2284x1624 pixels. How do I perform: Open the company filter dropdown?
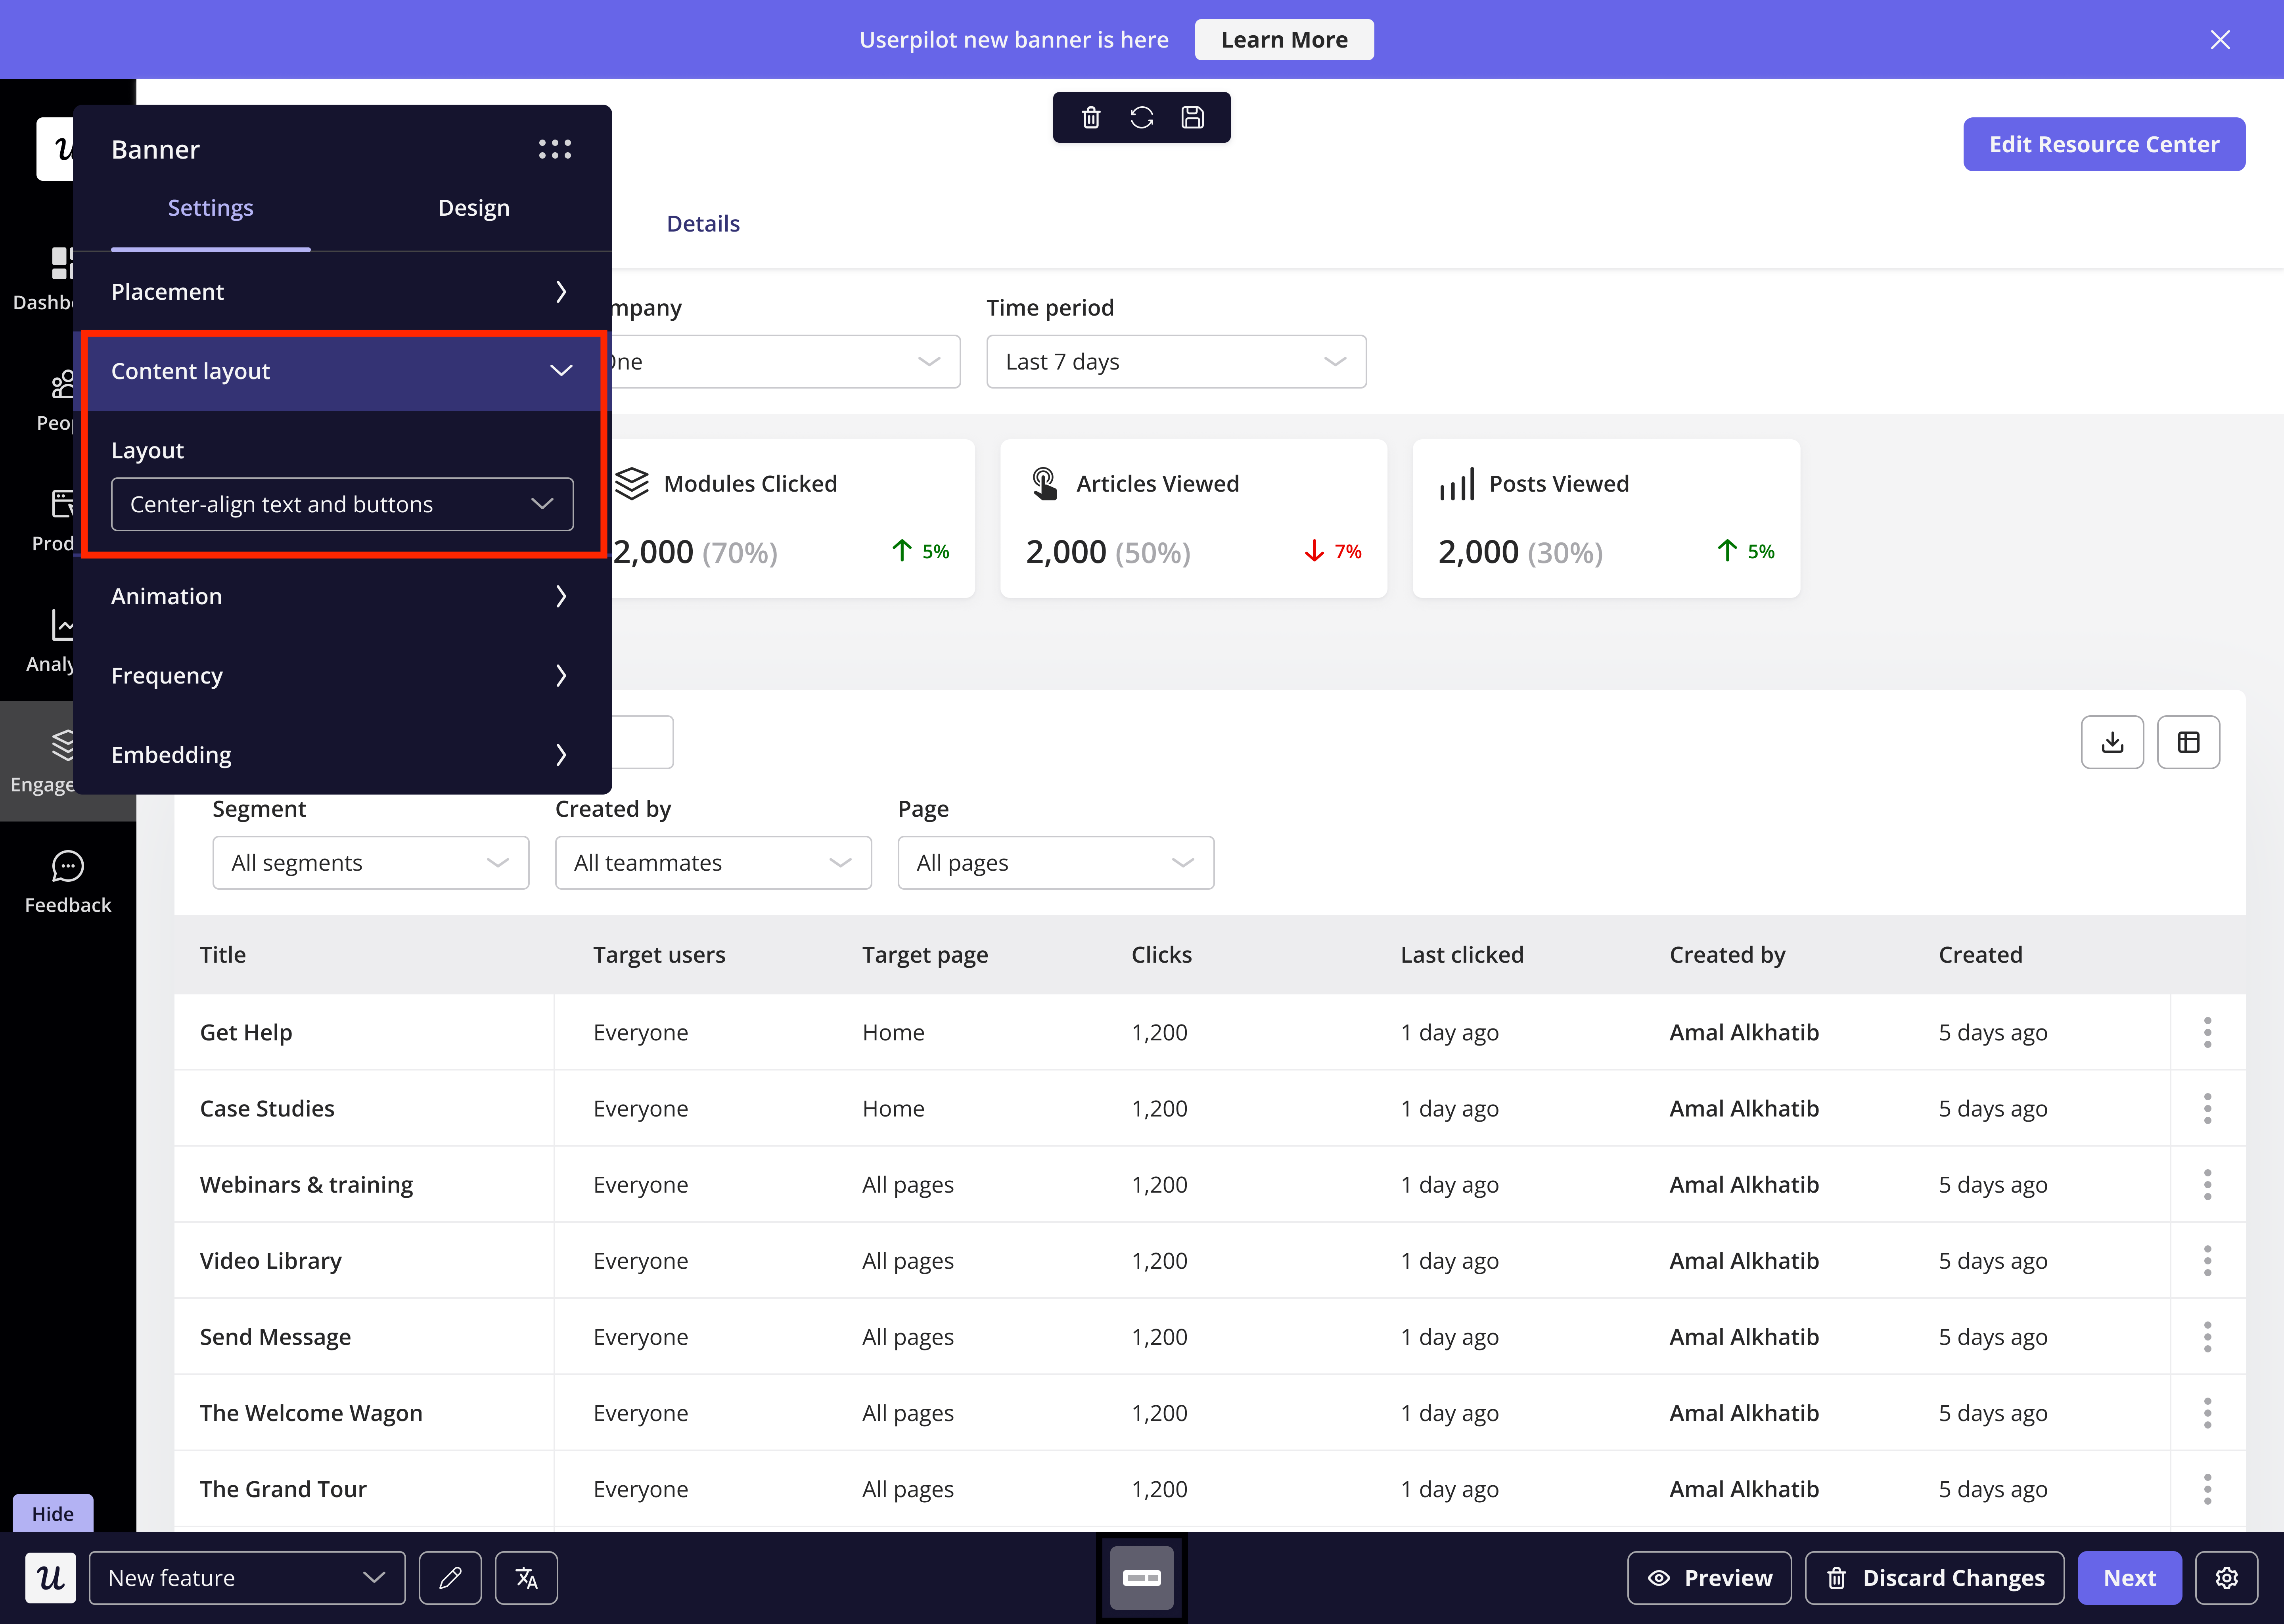tap(786, 362)
